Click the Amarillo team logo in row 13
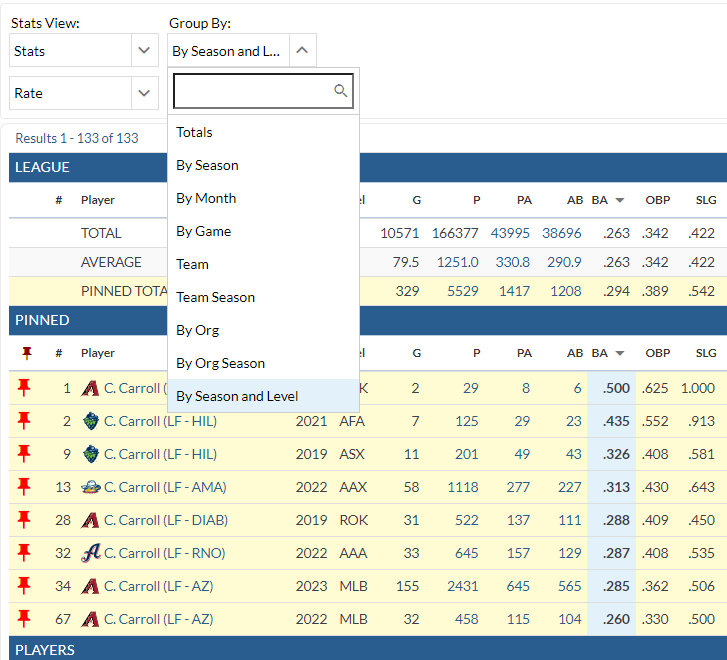The width and height of the screenshot is (727, 660). [x=90, y=487]
